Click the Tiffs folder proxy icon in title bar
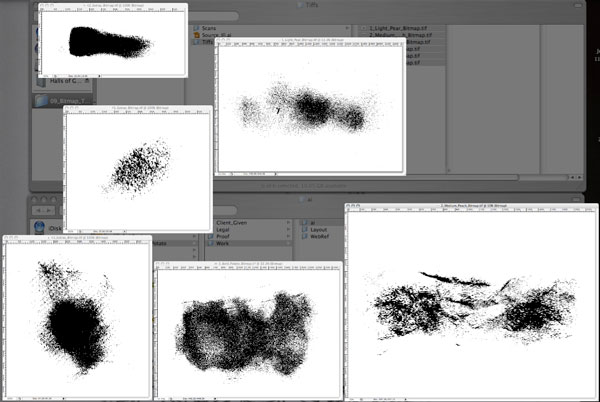 coord(301,5)
